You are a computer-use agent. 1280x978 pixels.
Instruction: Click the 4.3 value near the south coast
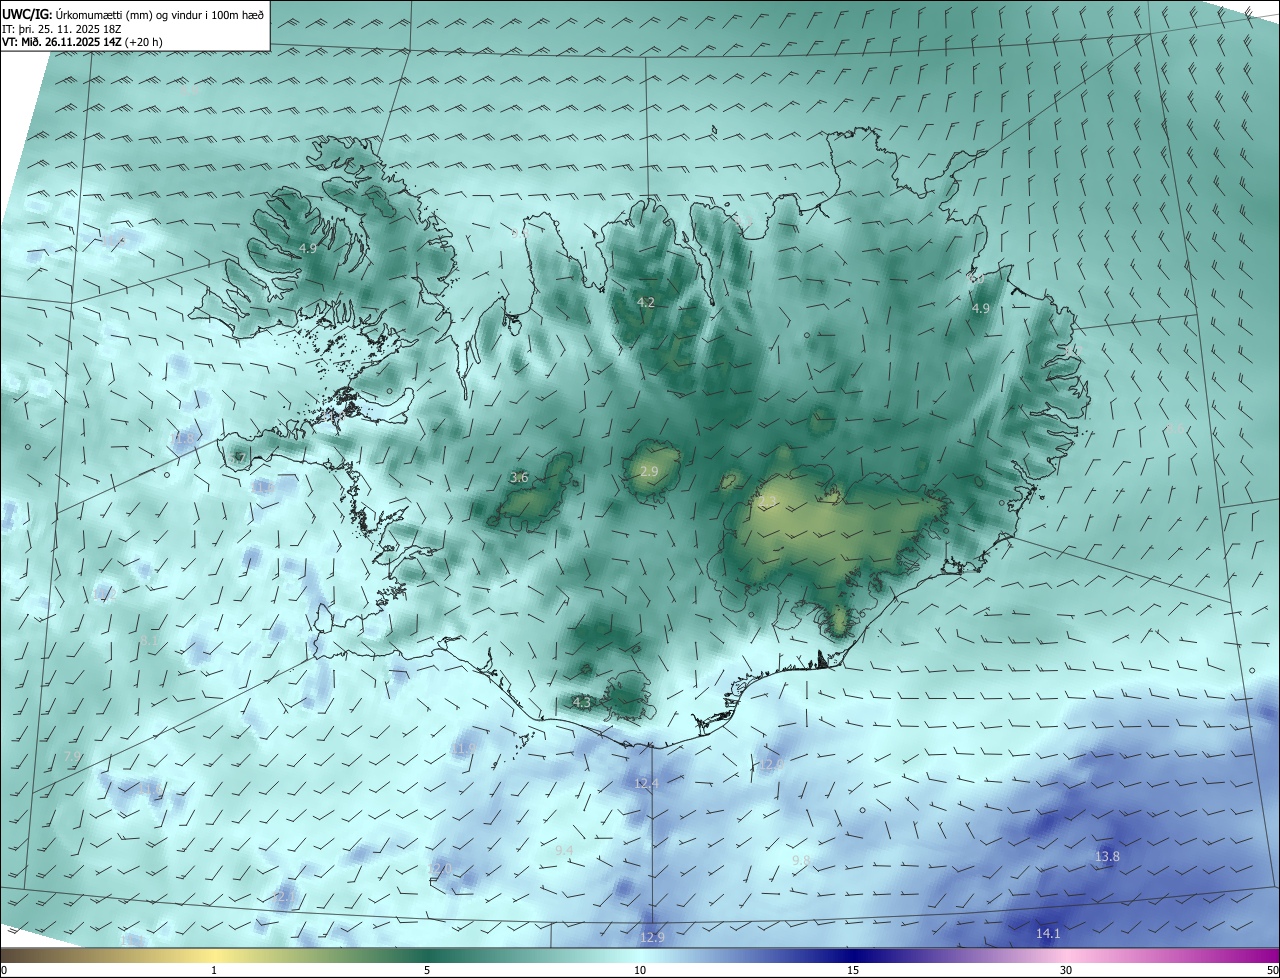[582, 702]
